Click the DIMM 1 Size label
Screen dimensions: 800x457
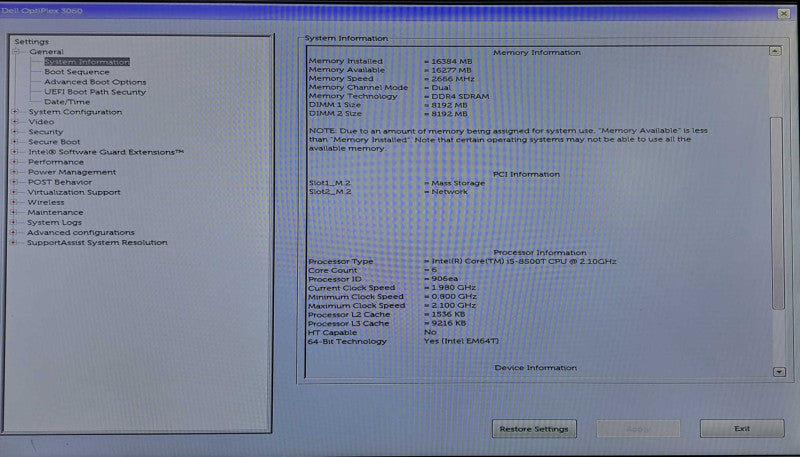click(x=335, y=105)
